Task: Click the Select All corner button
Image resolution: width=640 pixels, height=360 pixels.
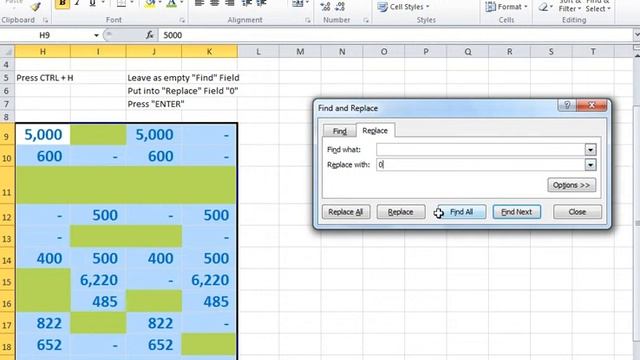Action: [7, 51]
